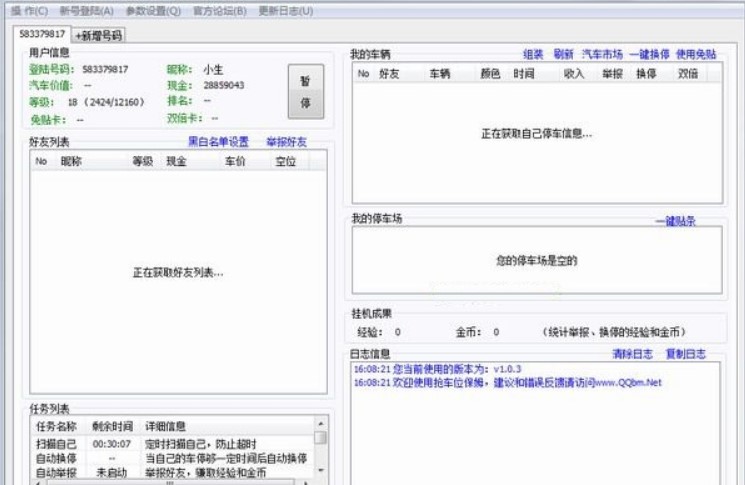Open the 操作(C) menu
Image resolution: width=745 pixels, height=485 pixels.
pos(29,11)
